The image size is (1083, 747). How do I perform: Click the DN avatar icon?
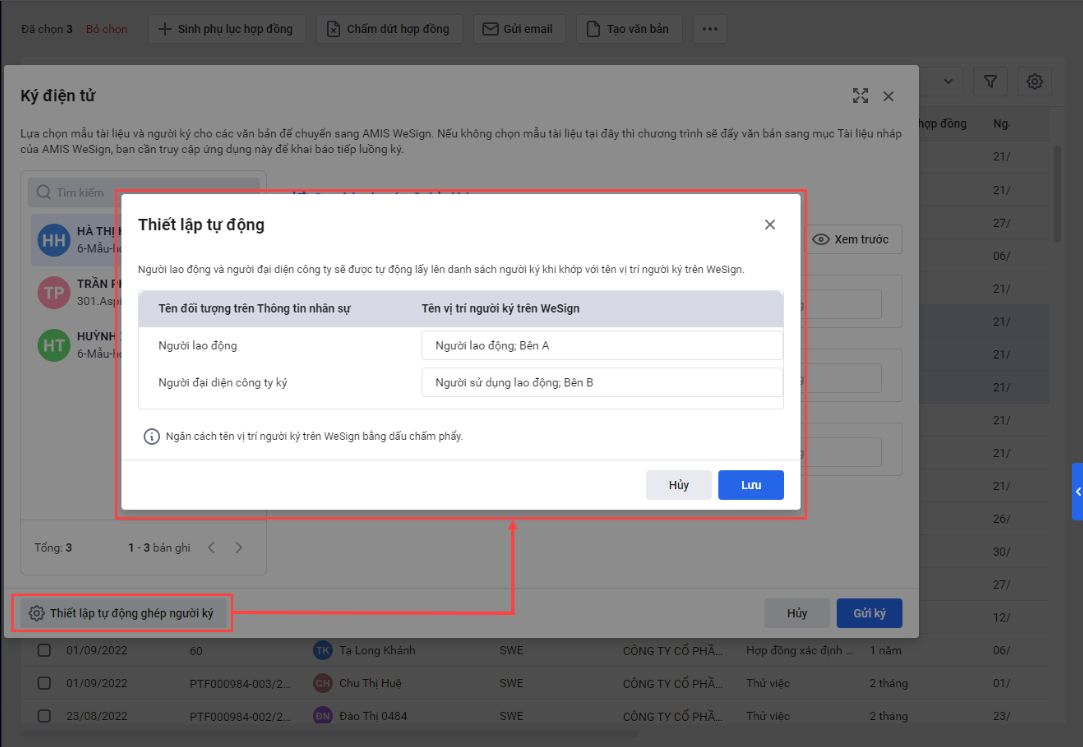323,716
